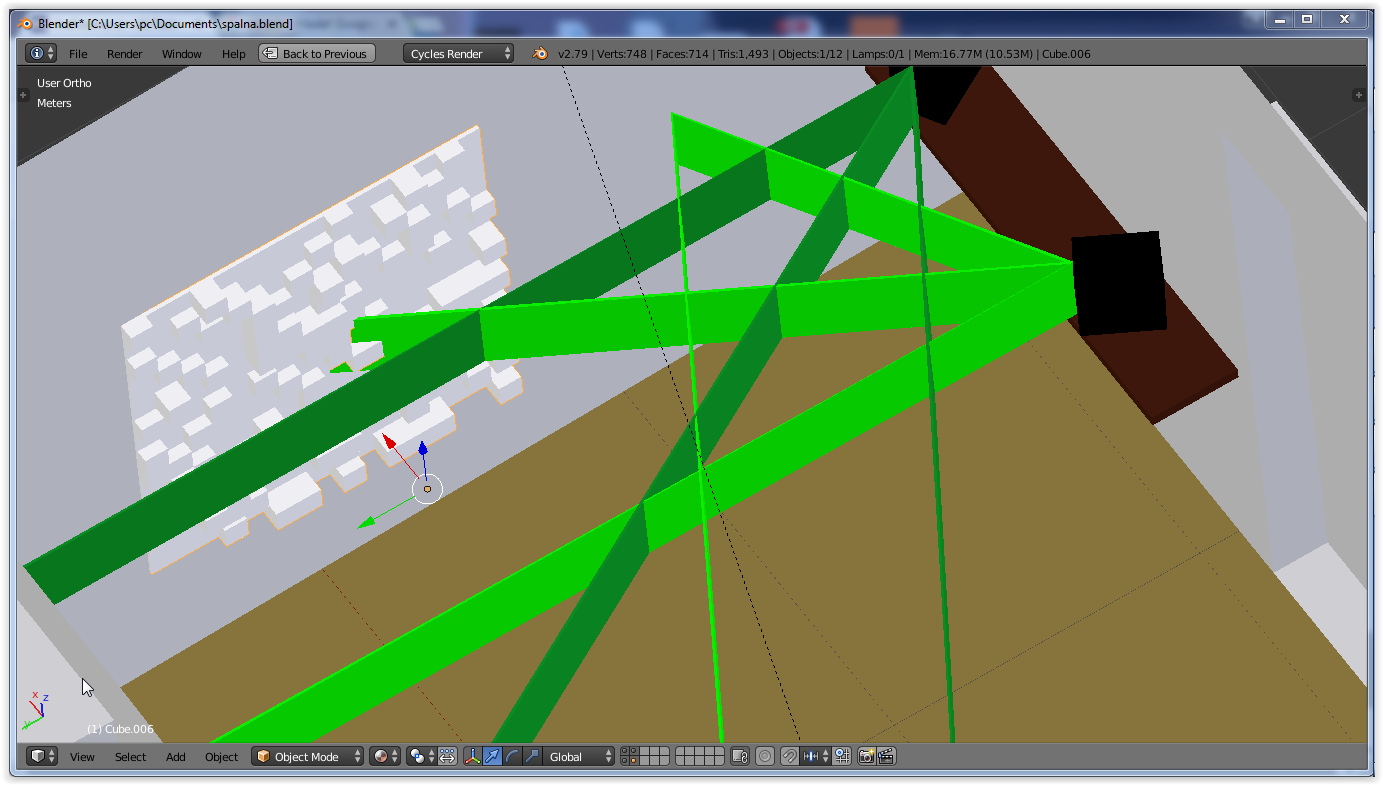Viewport: 1383px width, 785px height.
Task: Toggle proportional editing circle button
Action: coord(765,757)
